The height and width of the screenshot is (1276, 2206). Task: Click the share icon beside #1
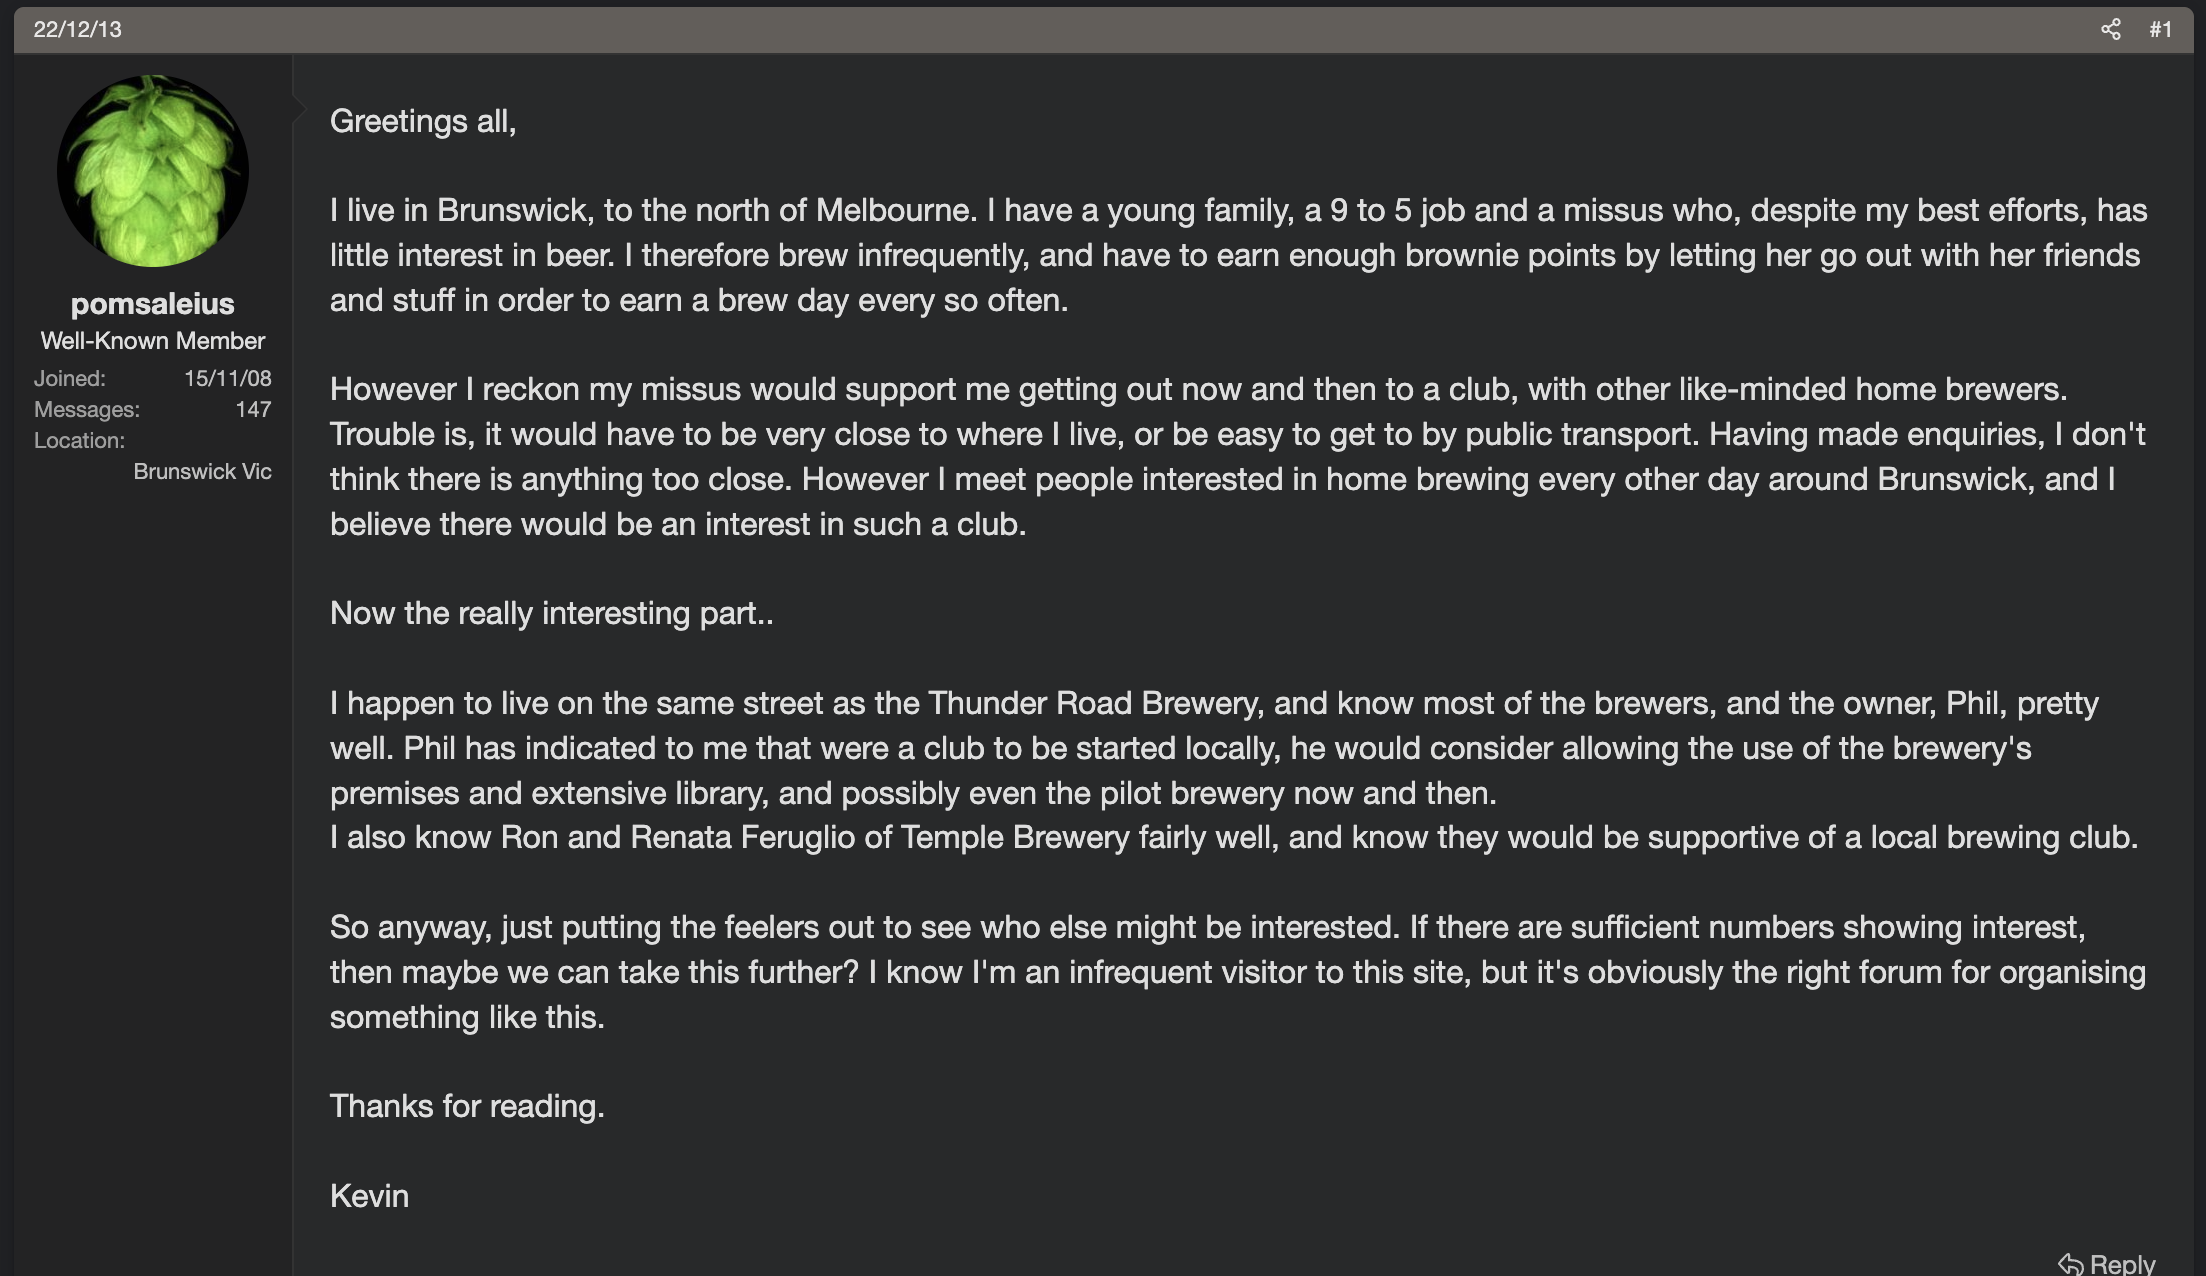tap(2111, 31)
